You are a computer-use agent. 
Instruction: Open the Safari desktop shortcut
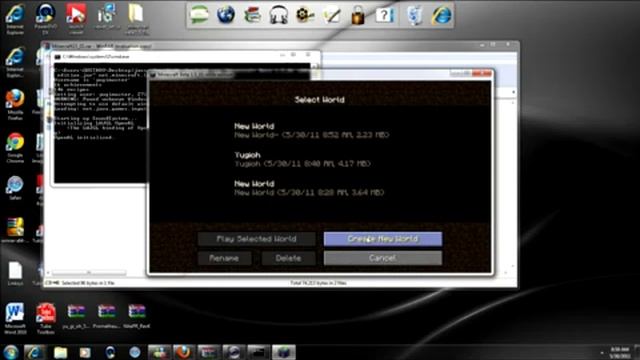point(15,188)
